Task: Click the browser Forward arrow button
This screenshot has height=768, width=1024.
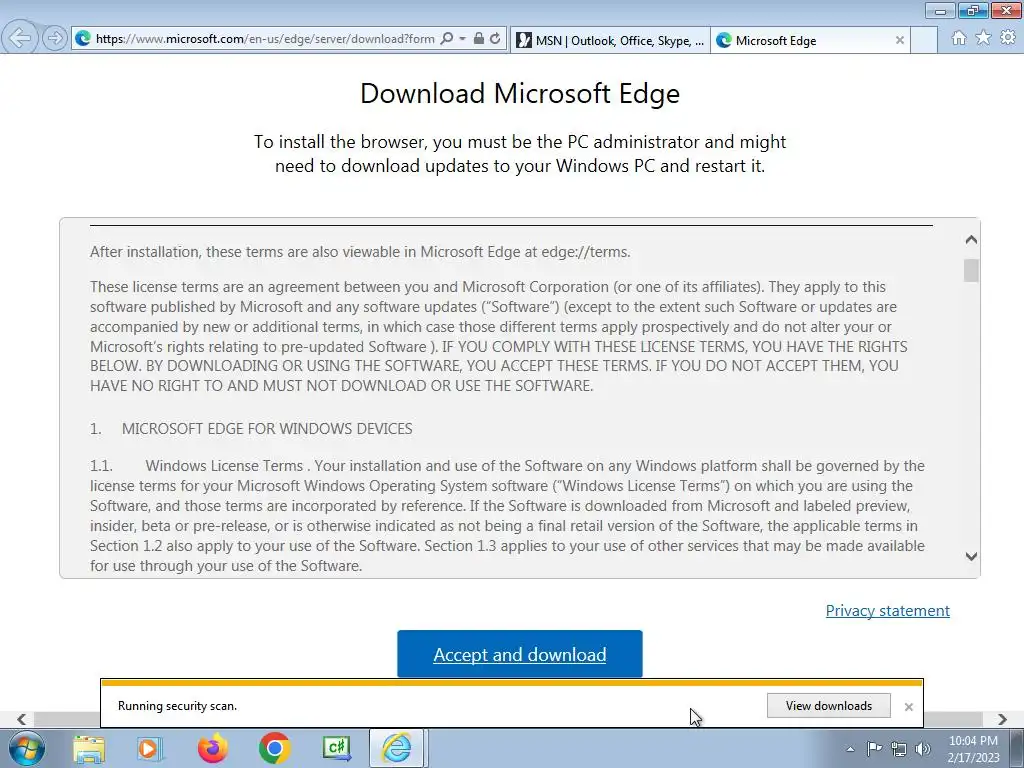Action: [55, 39]
